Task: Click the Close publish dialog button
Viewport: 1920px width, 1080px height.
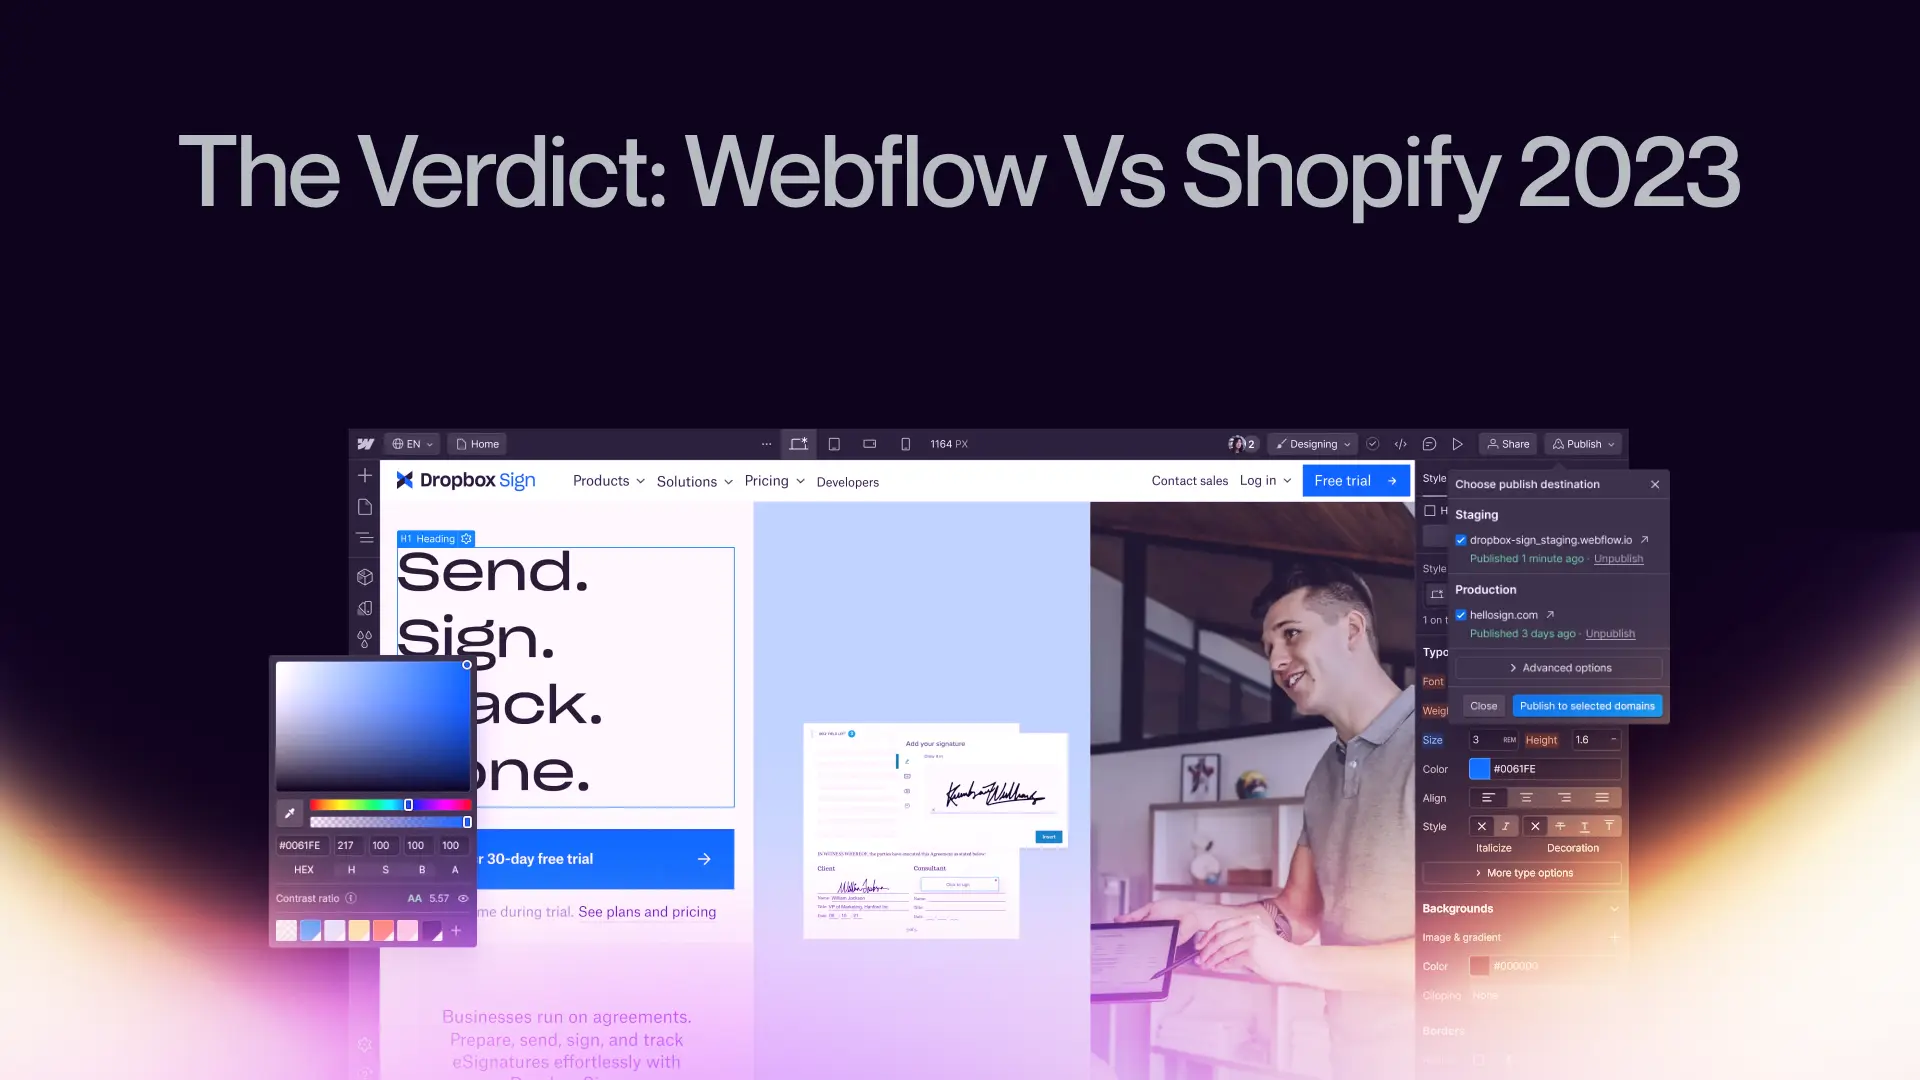Action: [x=1655, y=484]
